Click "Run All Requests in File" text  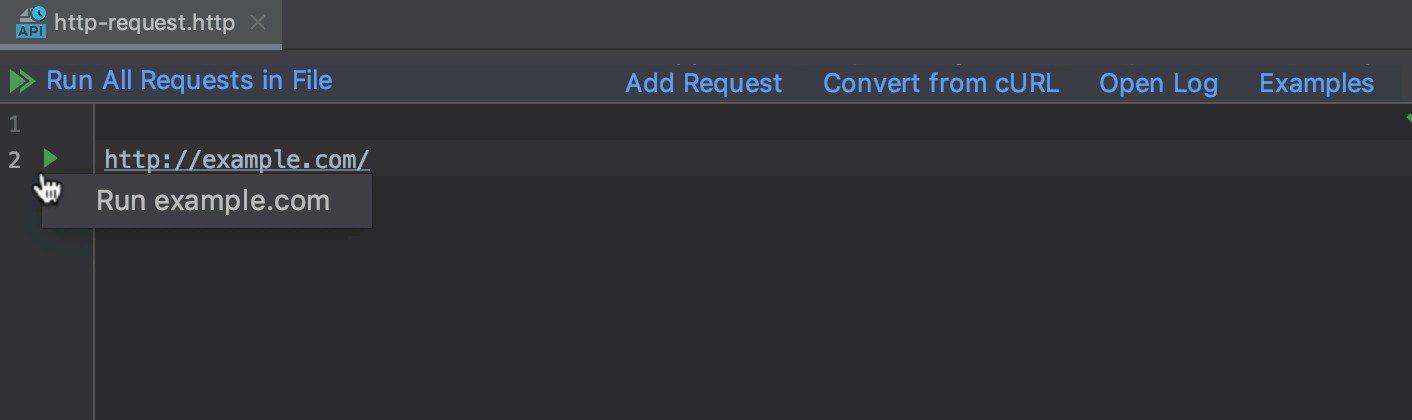189,80
